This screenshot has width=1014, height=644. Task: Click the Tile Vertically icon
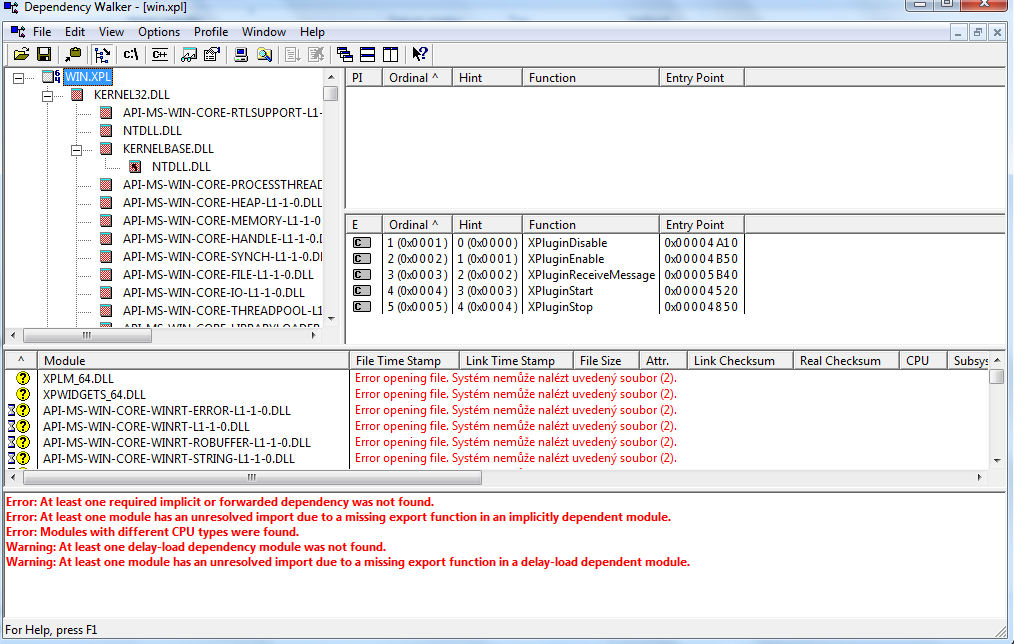(391, 54)
